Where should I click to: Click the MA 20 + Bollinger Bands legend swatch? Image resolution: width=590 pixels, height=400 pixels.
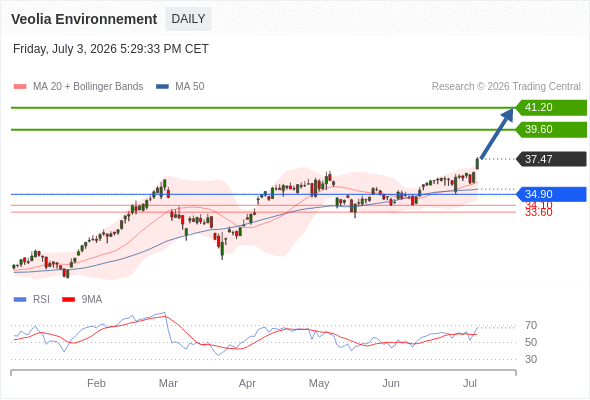coord(20,87)
